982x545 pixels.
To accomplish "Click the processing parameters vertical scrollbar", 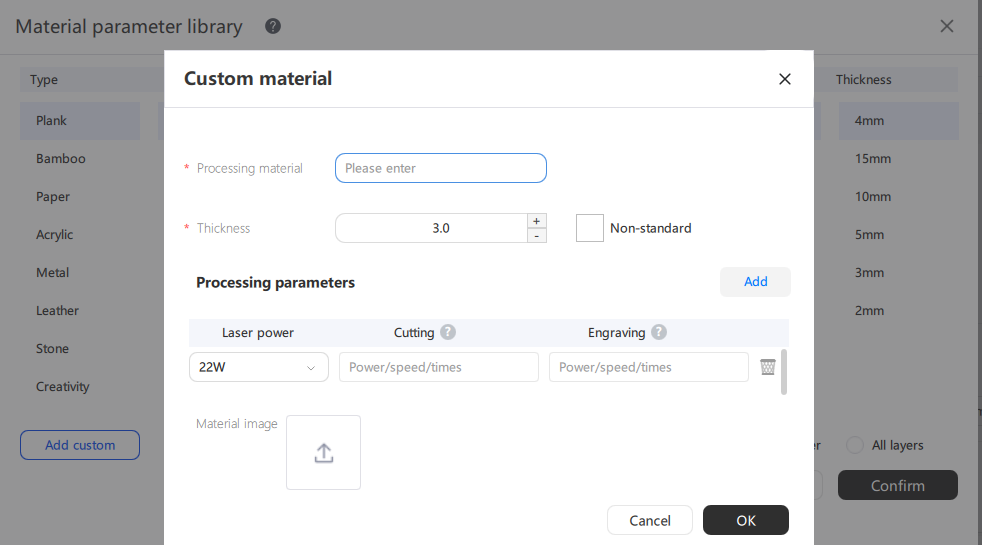I will [783, 372].
